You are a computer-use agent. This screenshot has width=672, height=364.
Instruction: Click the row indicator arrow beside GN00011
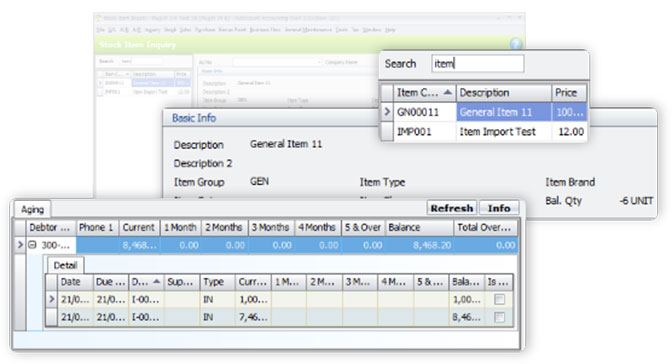point(387,112)
